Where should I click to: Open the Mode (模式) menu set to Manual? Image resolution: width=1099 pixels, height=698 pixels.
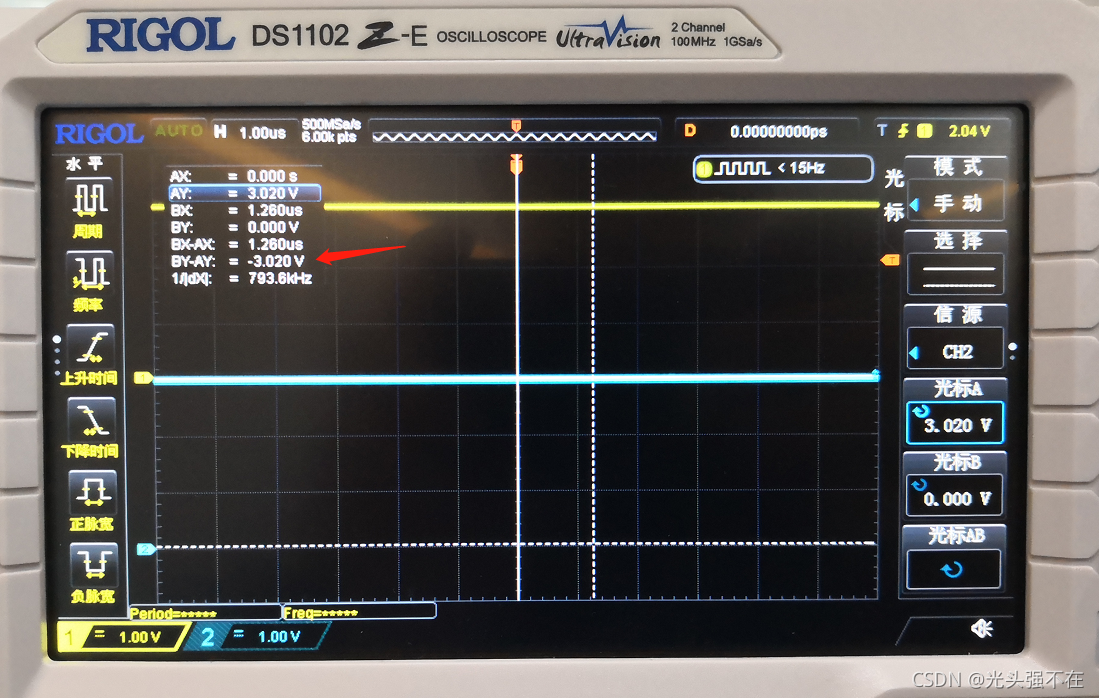[957, 189]
